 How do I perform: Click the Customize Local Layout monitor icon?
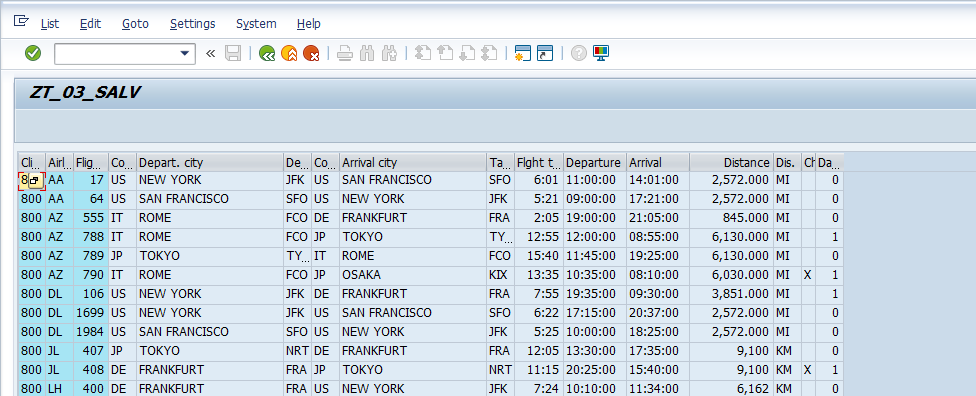click(x=601, y=54)
